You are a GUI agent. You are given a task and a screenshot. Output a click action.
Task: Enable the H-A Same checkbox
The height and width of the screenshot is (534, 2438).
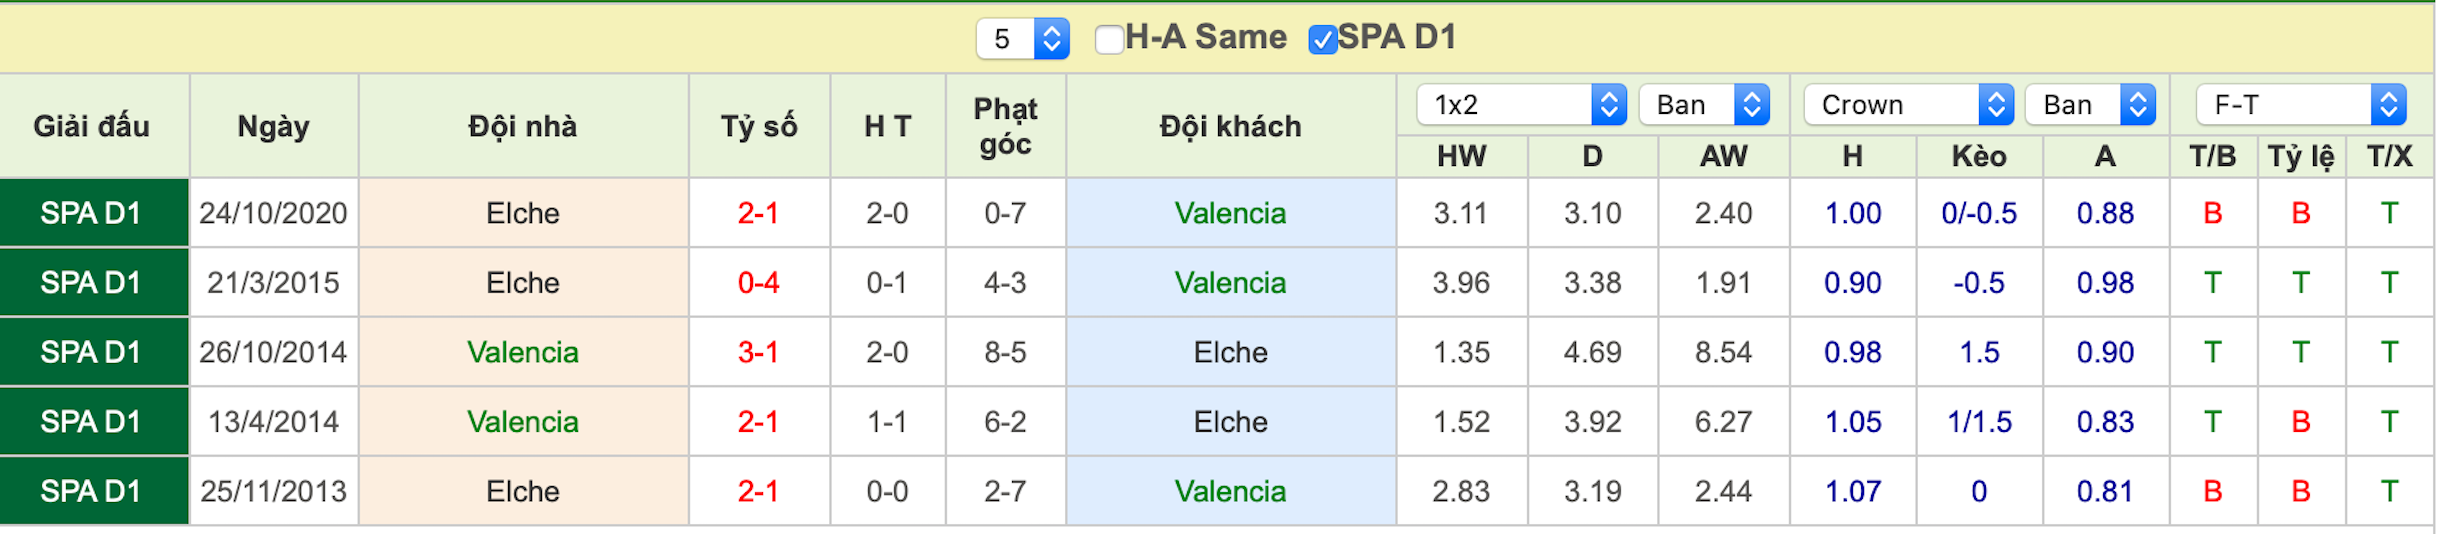click(1108, 39)
